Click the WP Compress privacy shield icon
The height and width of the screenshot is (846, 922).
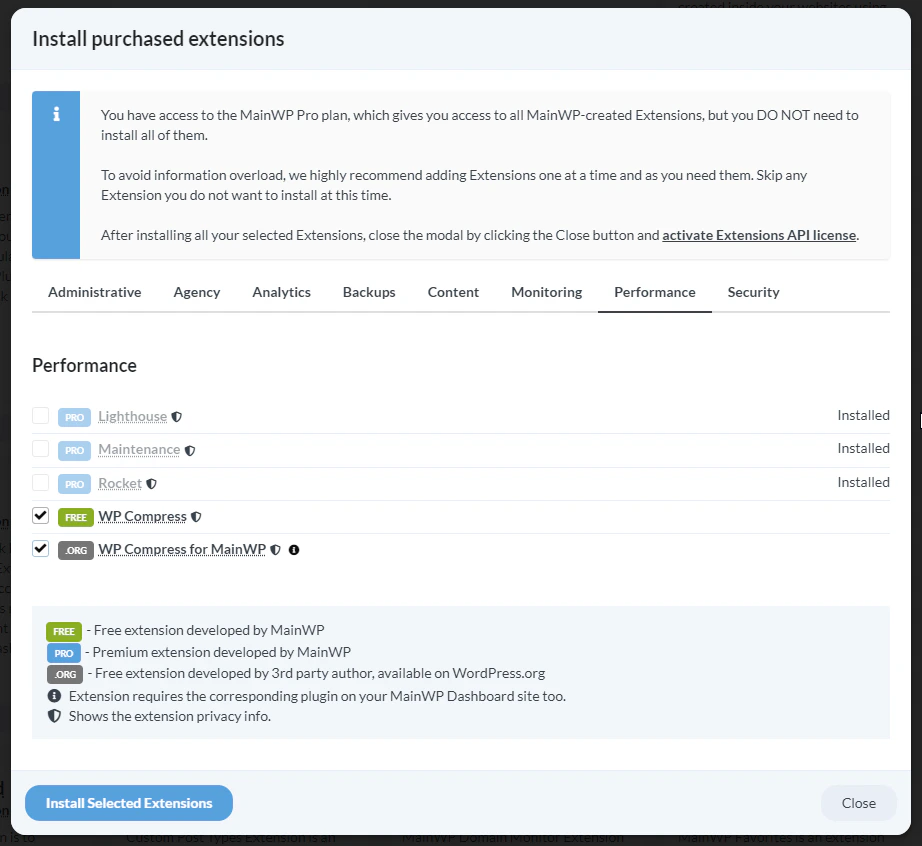click(x=196, y=517)
